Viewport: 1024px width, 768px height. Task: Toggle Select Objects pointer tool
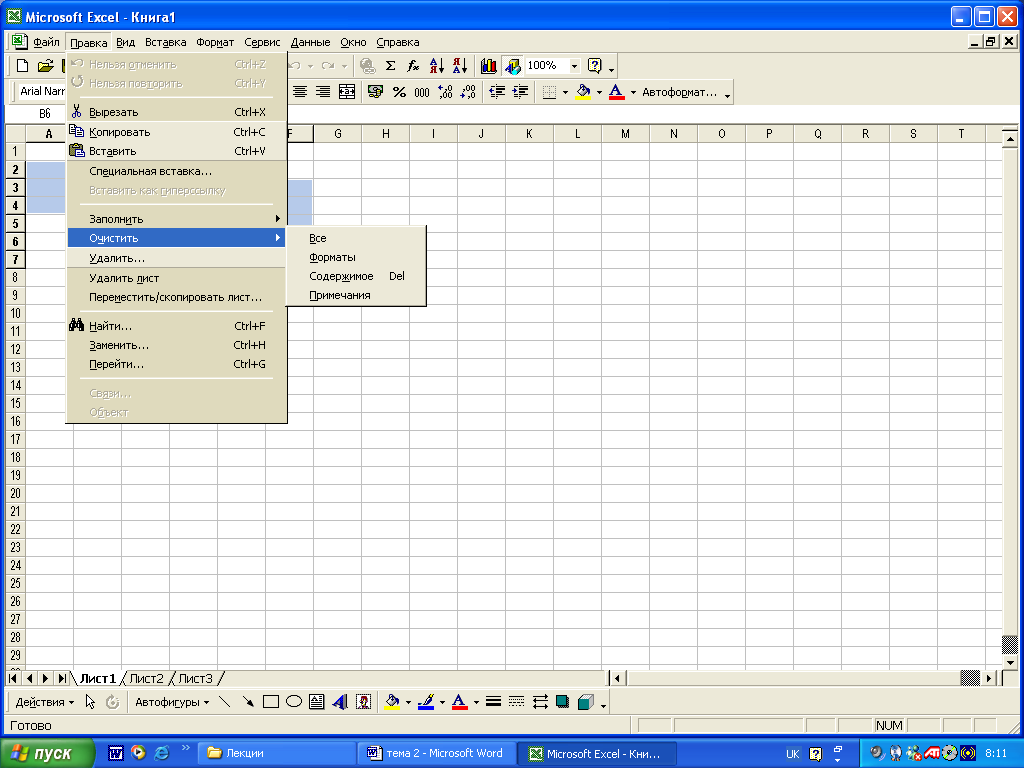90,702
